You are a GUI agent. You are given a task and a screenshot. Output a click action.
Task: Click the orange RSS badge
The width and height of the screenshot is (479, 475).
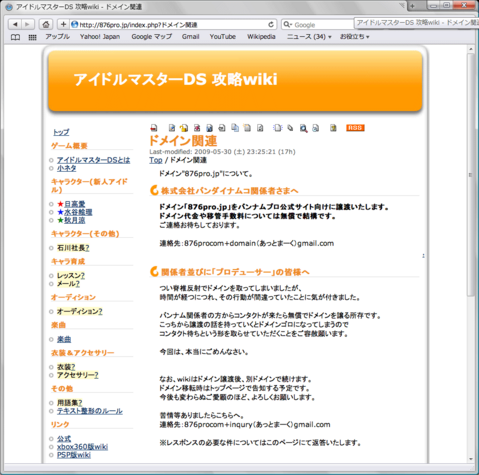[355, 128]
